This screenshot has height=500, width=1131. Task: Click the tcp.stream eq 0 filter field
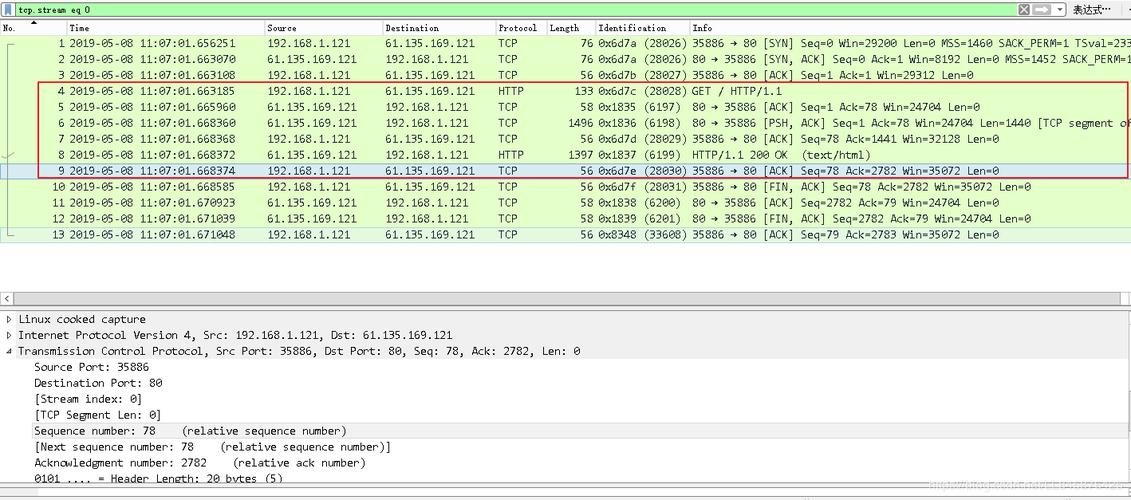pyautogui.click(x=515, y=10)
